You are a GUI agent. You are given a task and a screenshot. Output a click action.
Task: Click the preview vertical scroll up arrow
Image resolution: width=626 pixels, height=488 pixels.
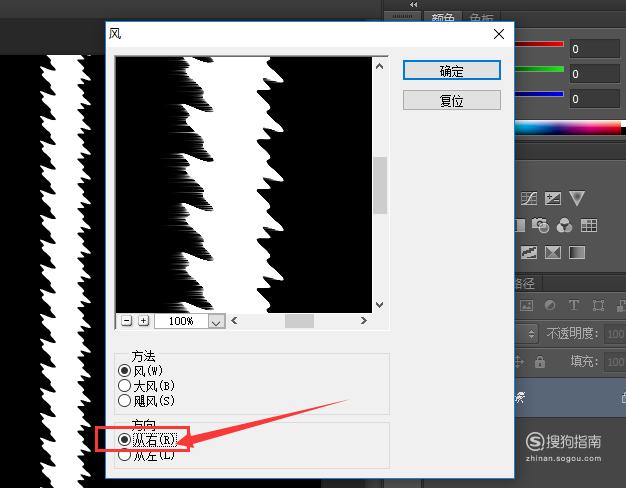coord(380,66)
